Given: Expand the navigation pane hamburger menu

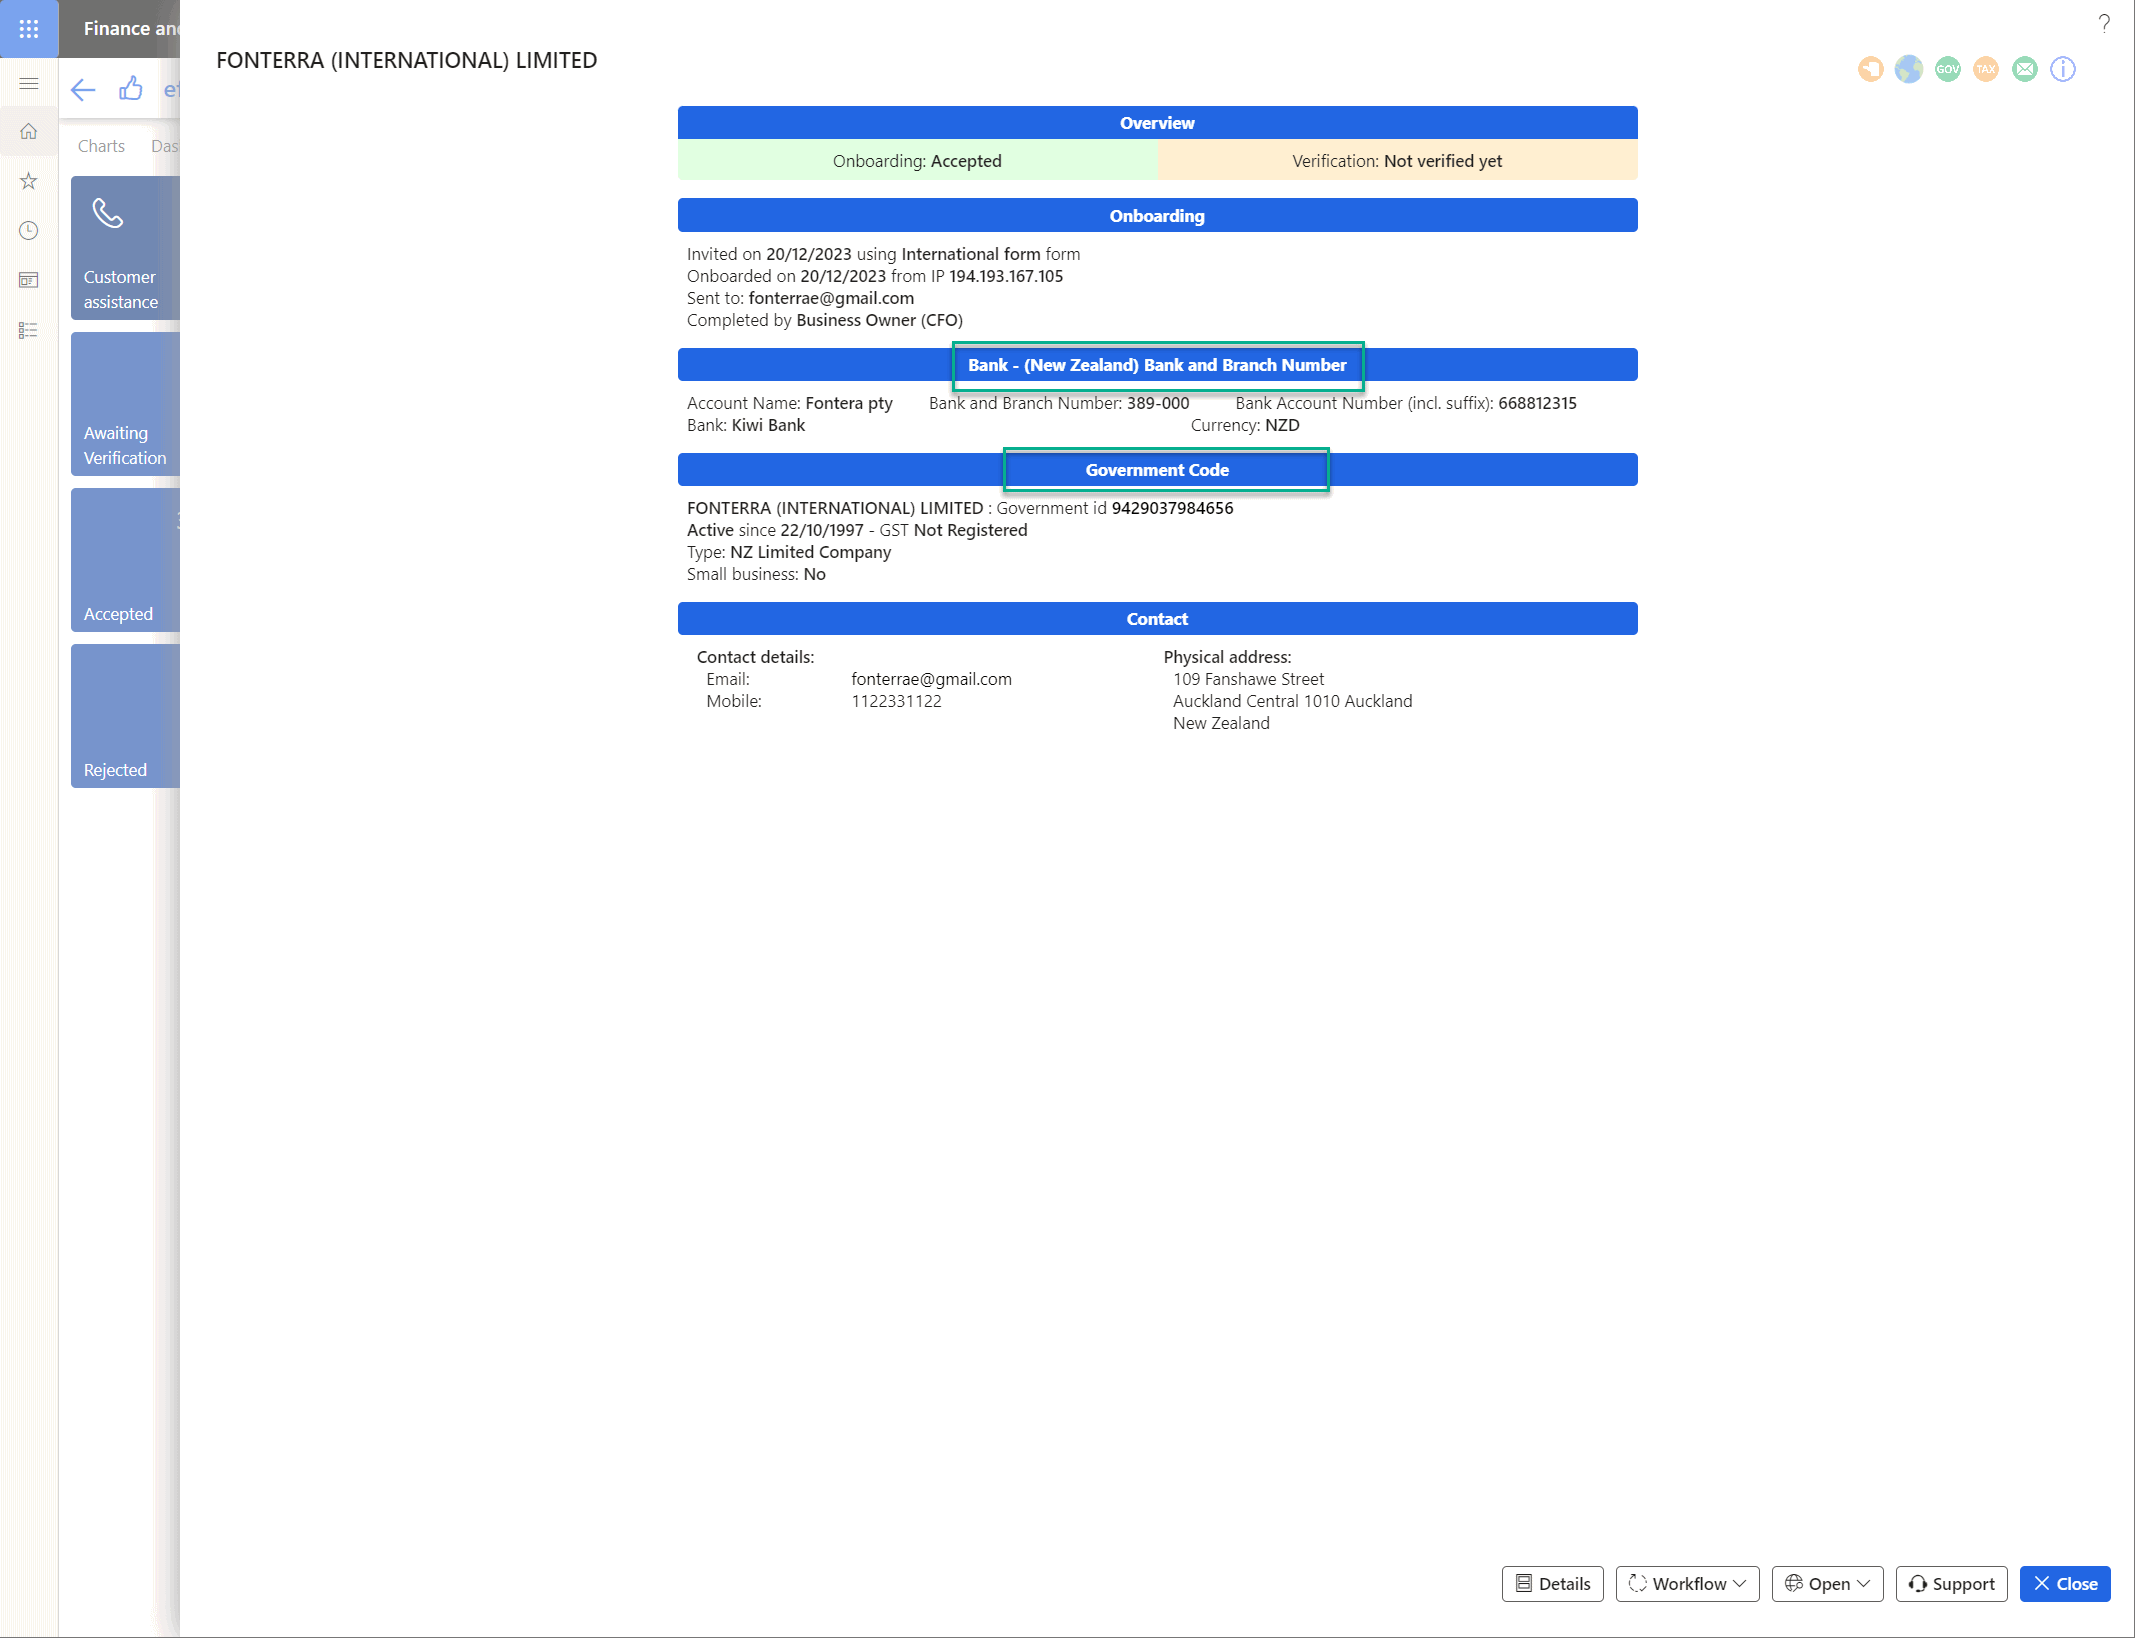Looking at the screenshot, I should coord(29,84).
